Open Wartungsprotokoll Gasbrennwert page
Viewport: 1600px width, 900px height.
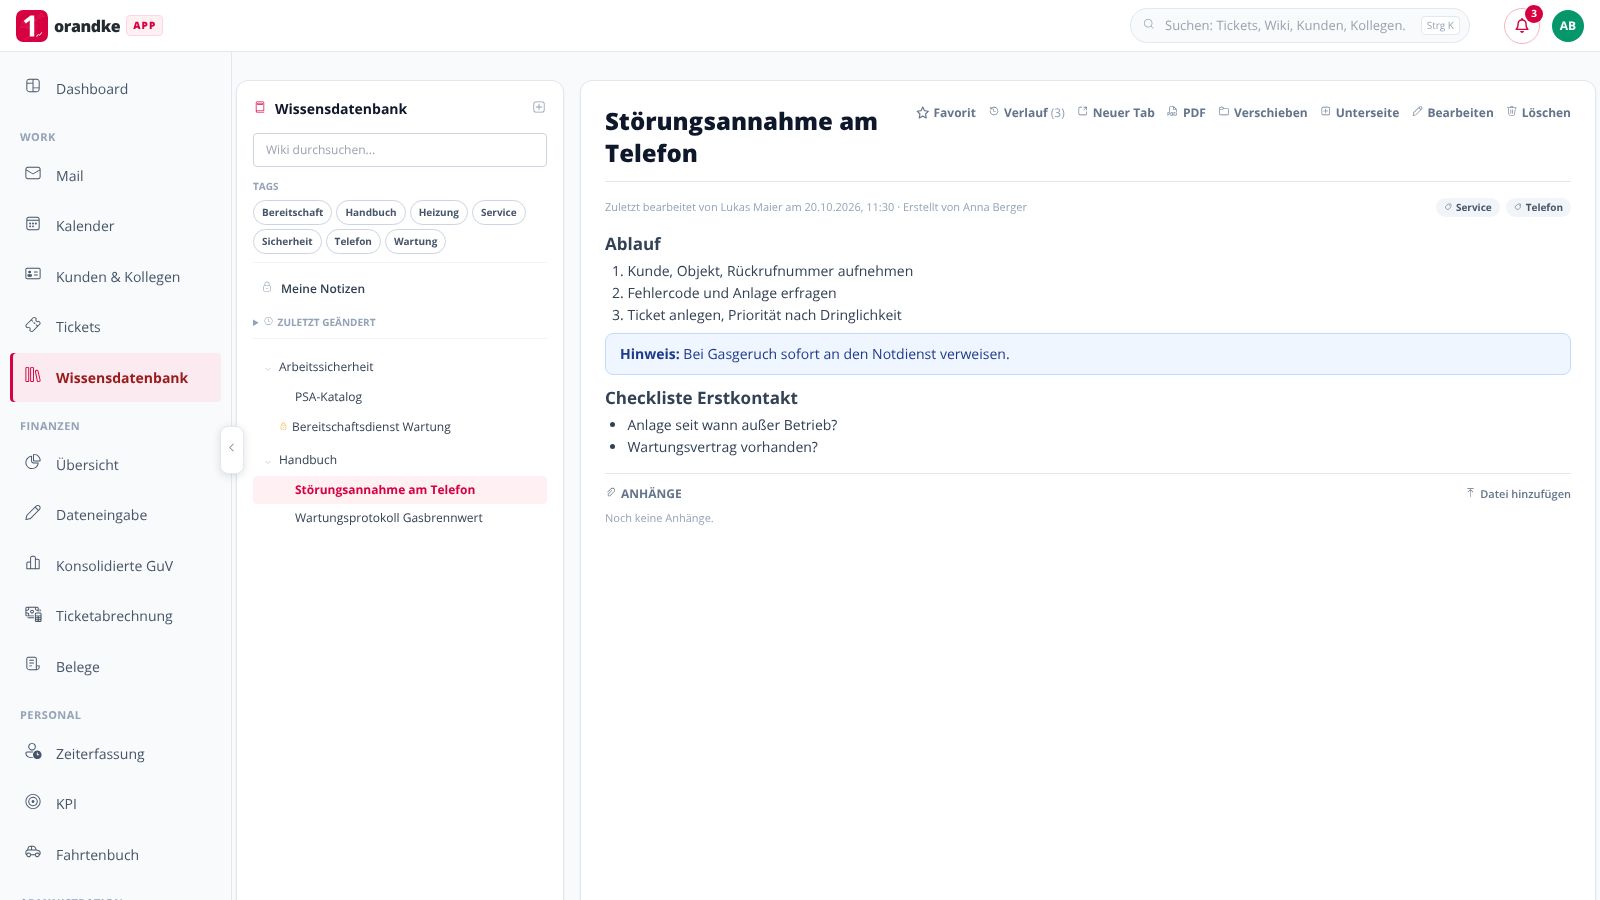(x=400, y=518)
